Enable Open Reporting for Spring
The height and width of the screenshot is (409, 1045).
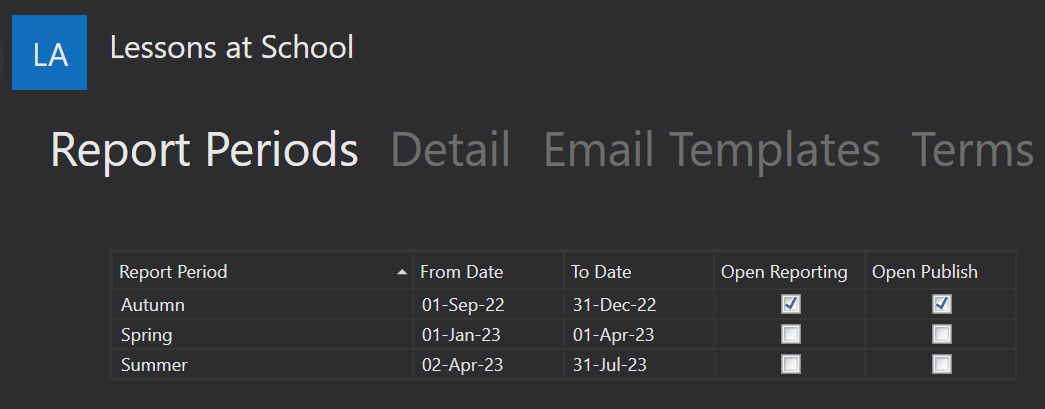[x=790, y=334]
